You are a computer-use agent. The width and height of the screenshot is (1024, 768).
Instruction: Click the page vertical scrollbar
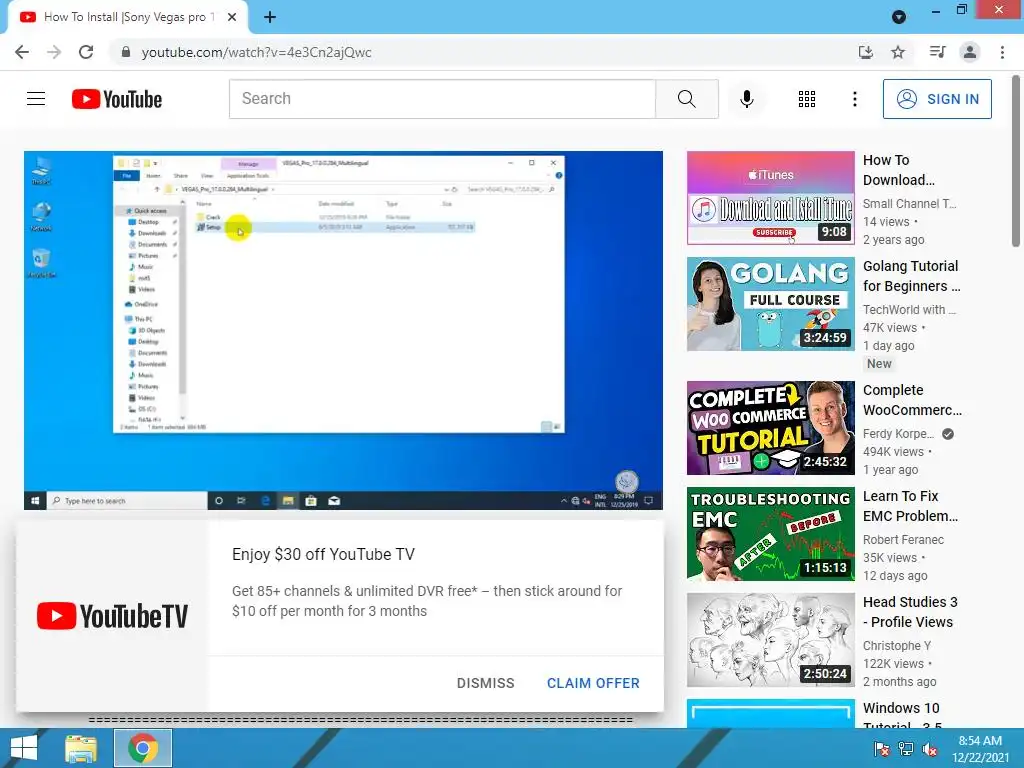click(1016, 162)
